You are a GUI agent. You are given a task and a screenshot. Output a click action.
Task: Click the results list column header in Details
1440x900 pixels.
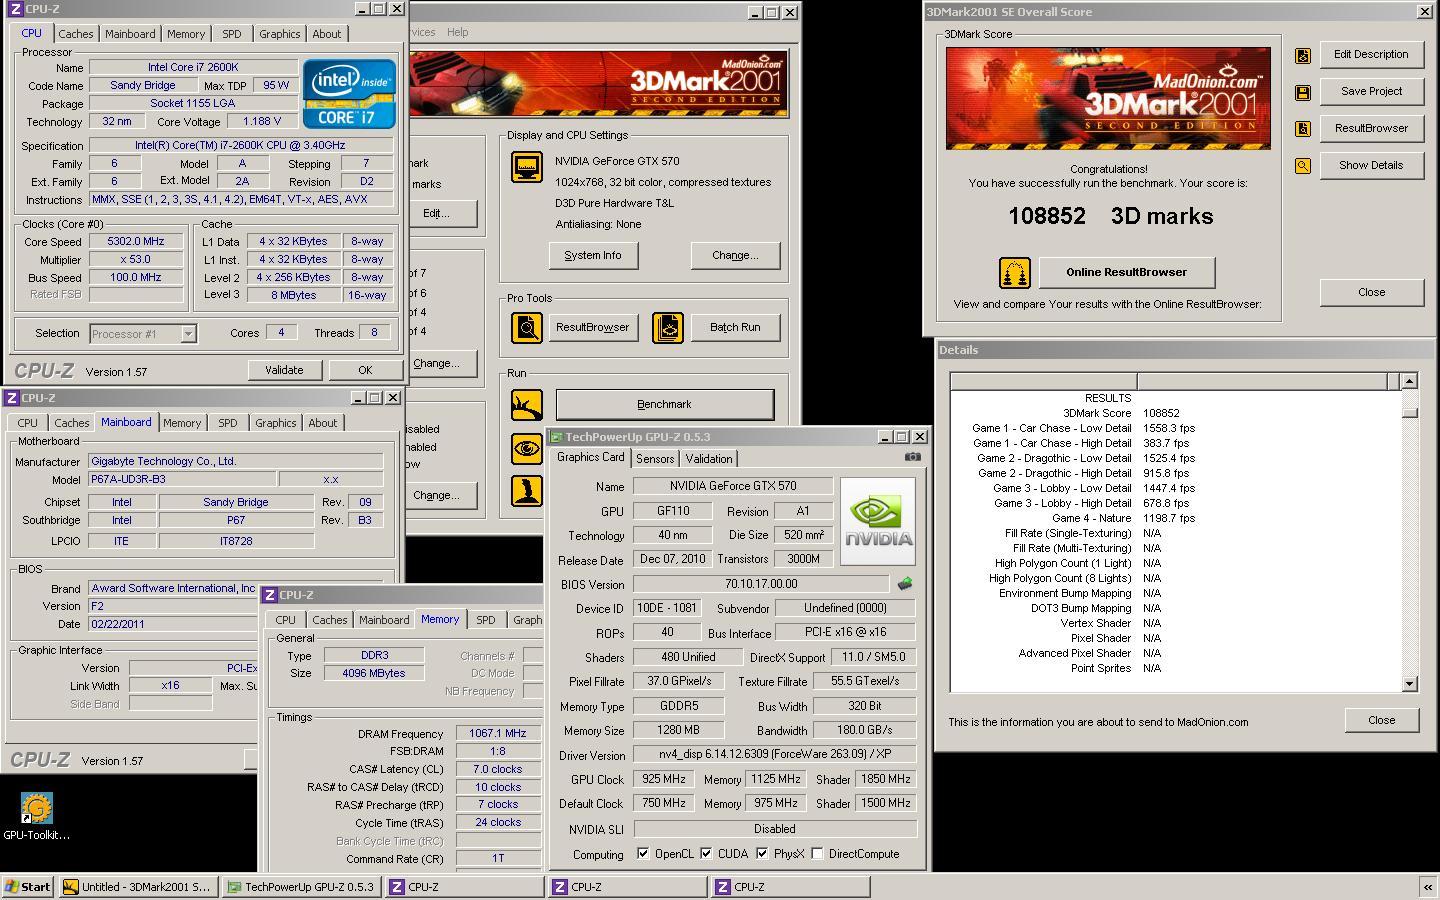coord(1175,381)
